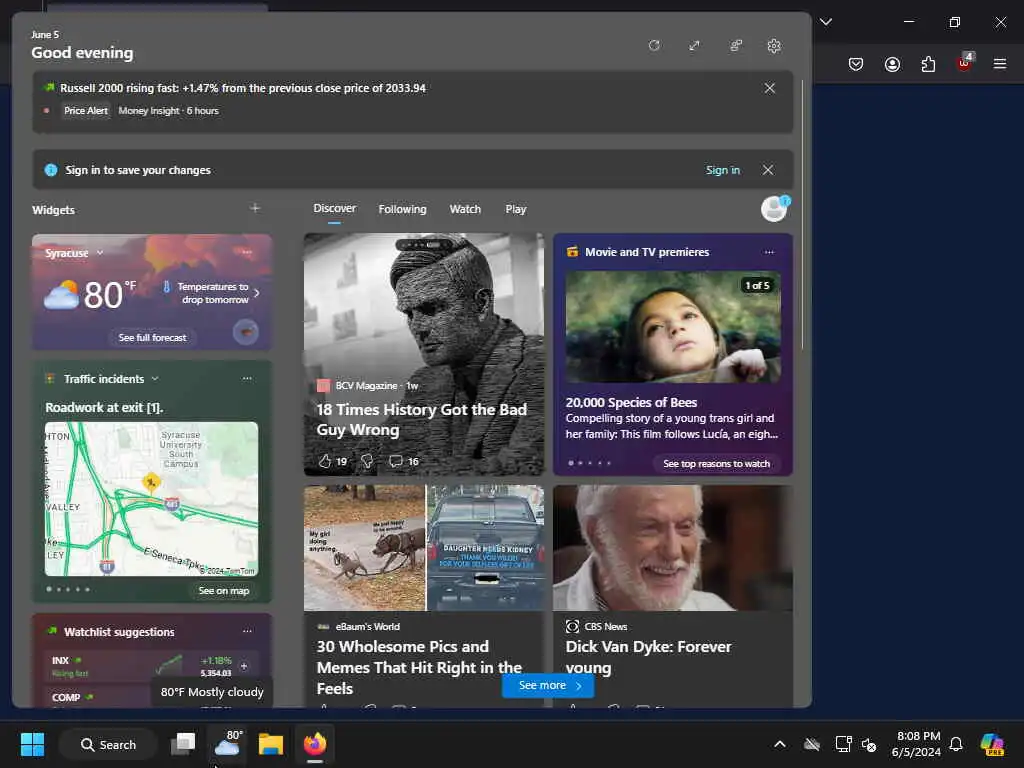
Task: Click Sign in link
Action: coord(723,170)
